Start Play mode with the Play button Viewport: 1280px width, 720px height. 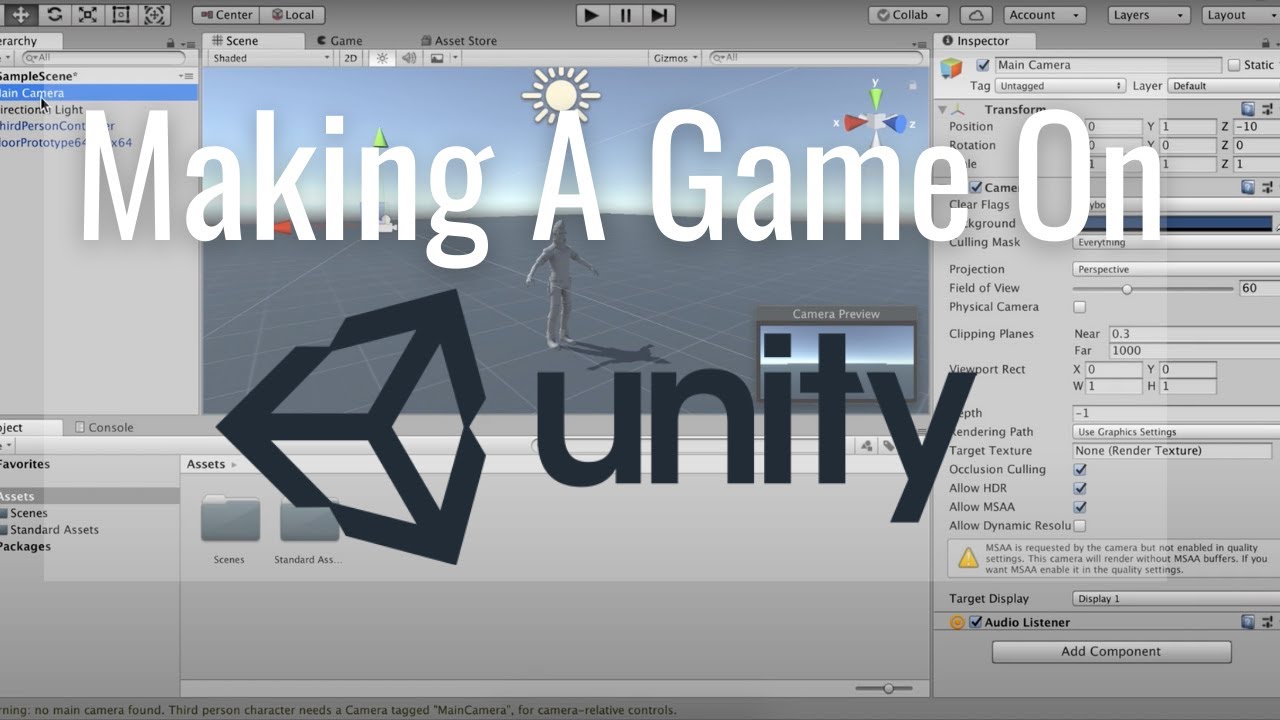tap(592, 15)
